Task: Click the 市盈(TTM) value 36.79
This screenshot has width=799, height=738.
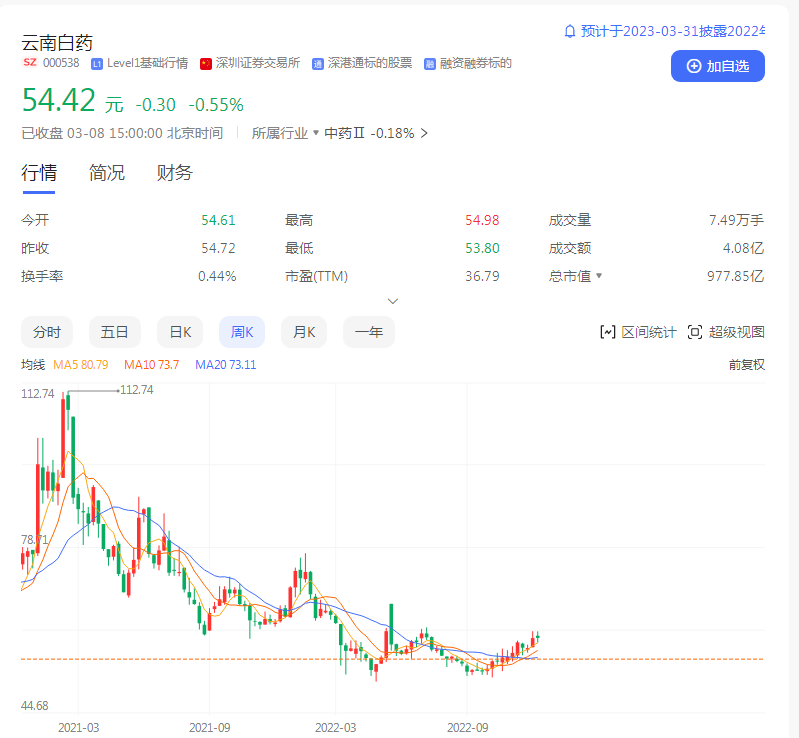Action: 482,276
